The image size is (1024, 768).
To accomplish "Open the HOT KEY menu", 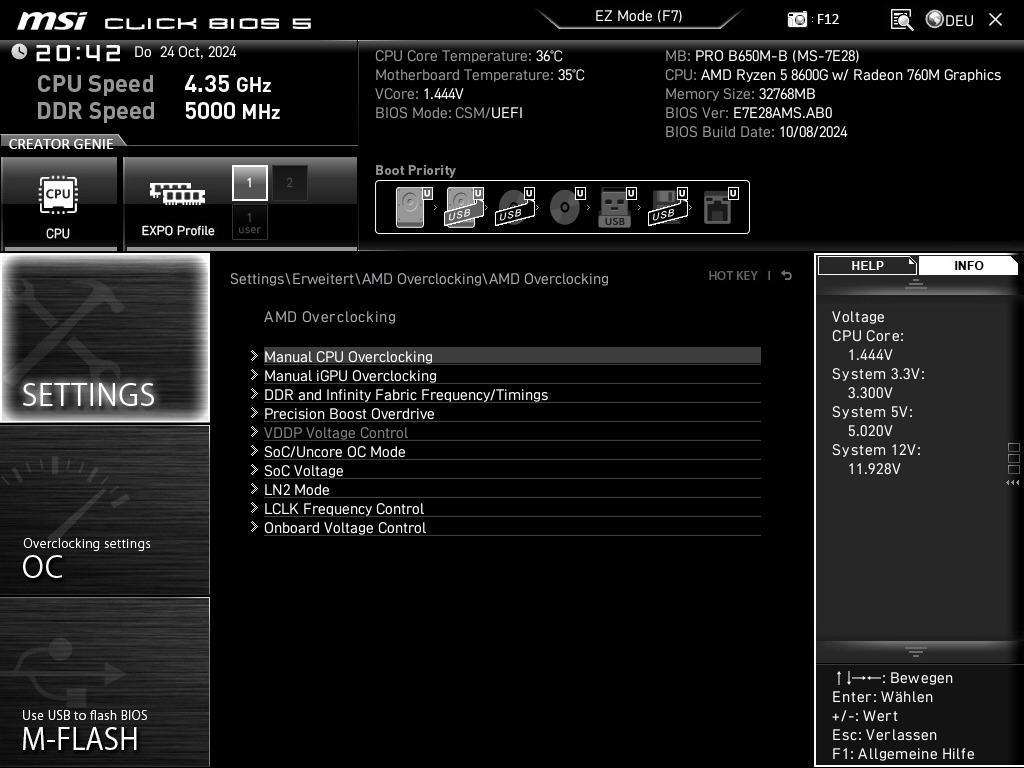I will tap(733, 276).
